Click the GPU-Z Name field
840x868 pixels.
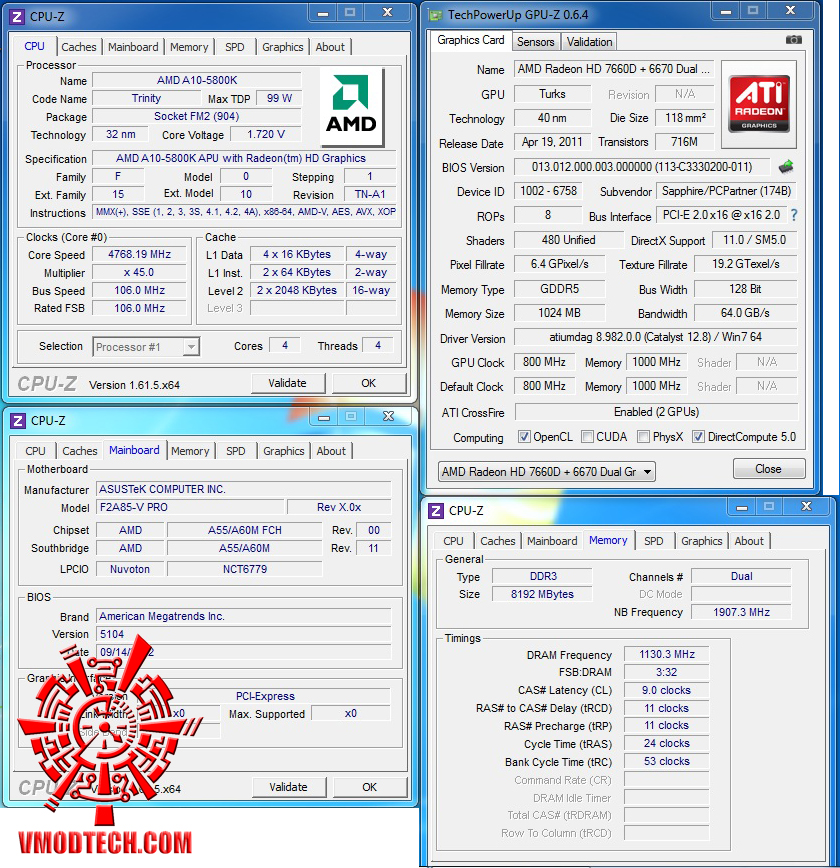[614, 69]
